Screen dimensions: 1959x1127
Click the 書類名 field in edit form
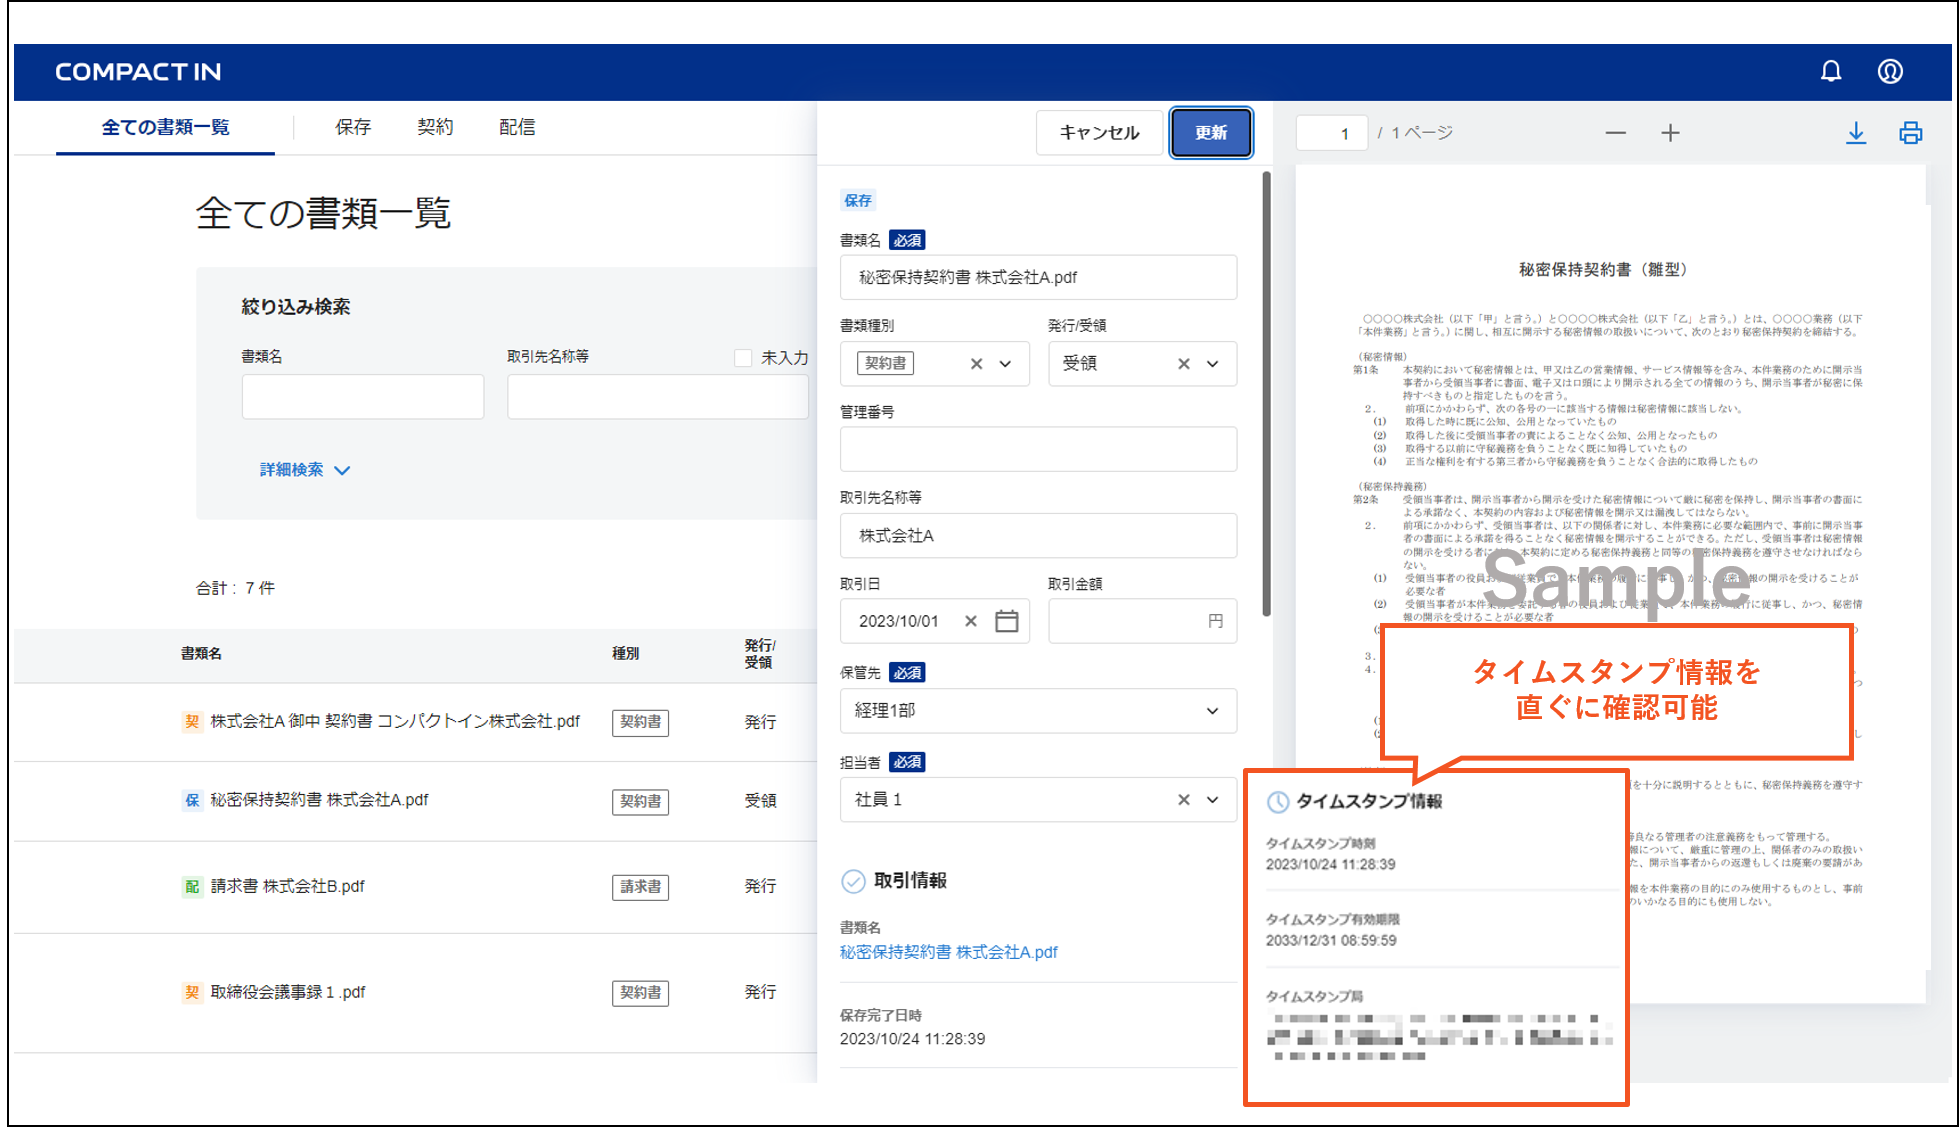point(1038,277)
